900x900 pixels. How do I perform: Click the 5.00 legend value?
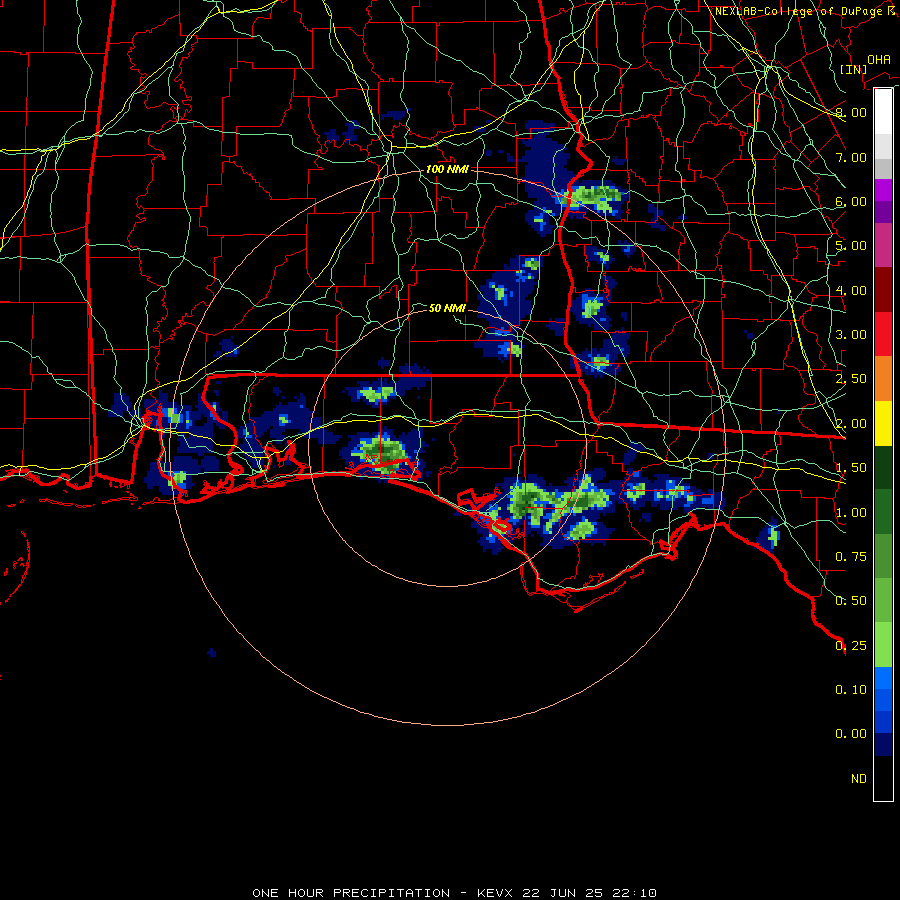coord(851,246)
